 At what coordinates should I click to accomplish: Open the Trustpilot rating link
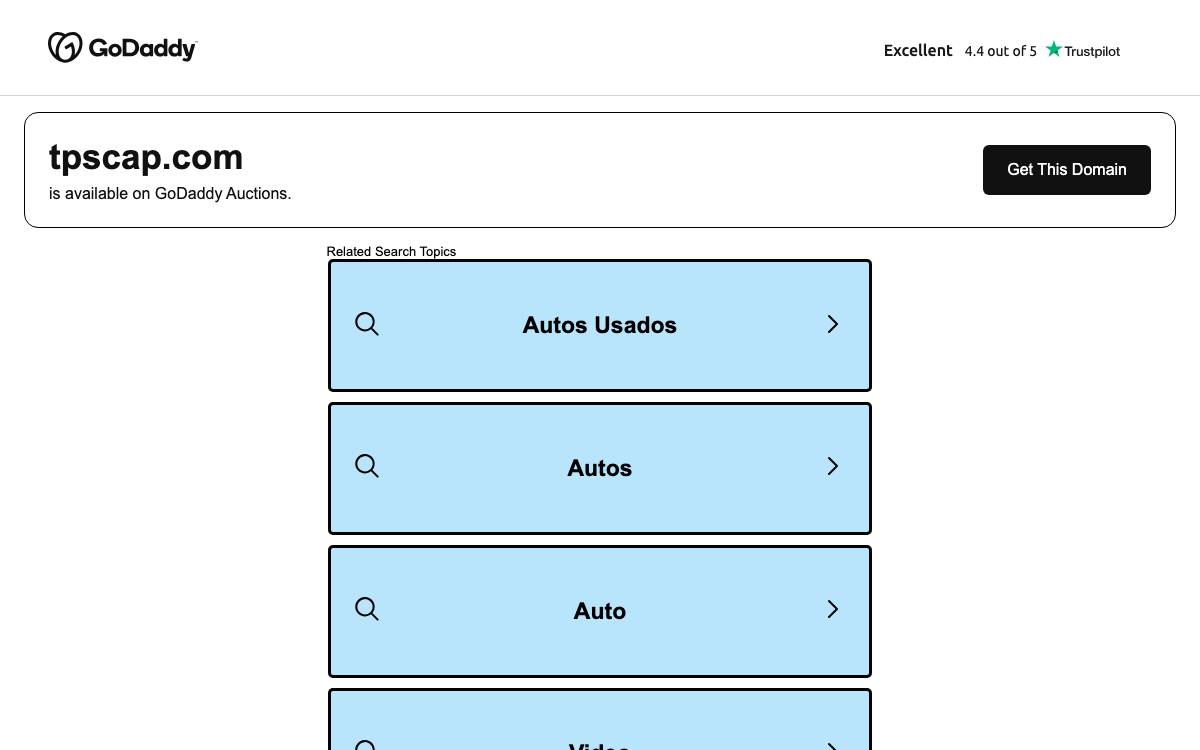(1002, 50)
